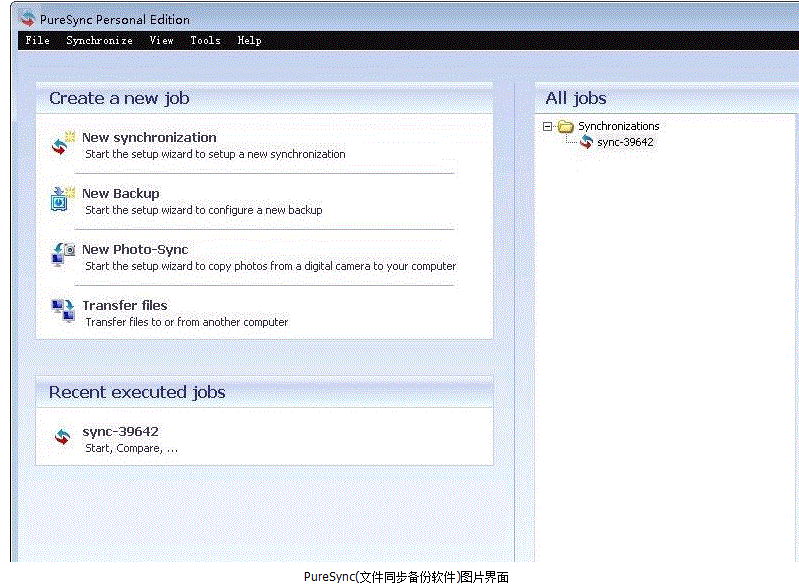799x585 pixels.
Task: Click sync-39642 icon under Recent executed jobs
Action: click(x=63, y=438)
